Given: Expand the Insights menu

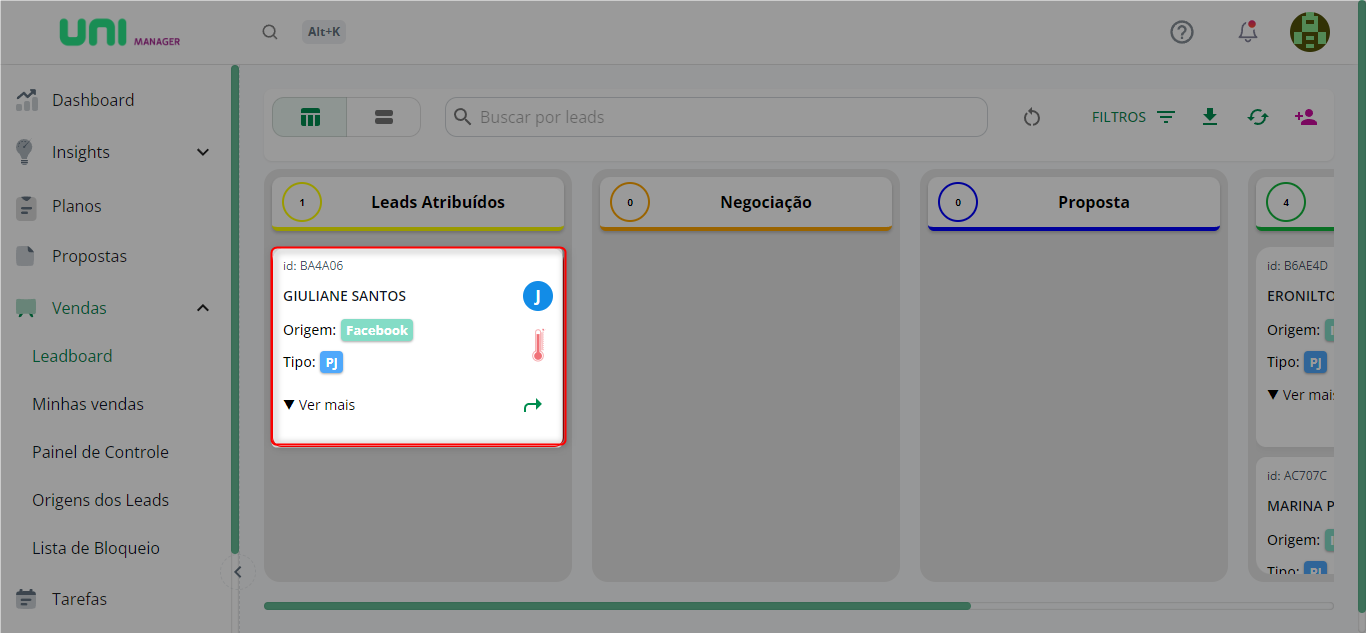Looking at the screenshot, I should point(203,152).
